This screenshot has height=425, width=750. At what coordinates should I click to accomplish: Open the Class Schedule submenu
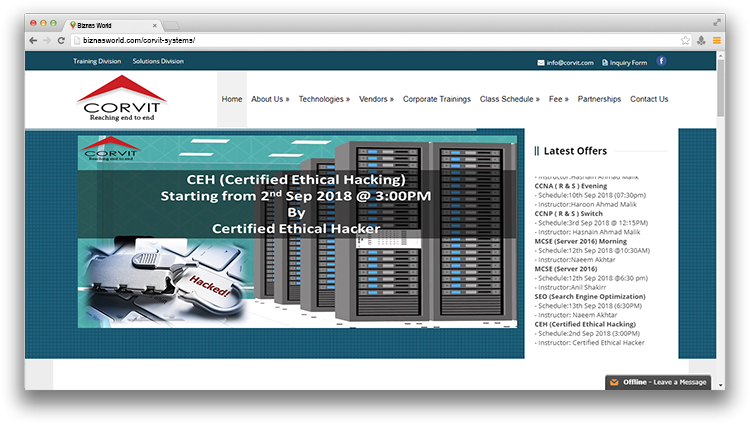pyautogui.click(x=509, y=99)
